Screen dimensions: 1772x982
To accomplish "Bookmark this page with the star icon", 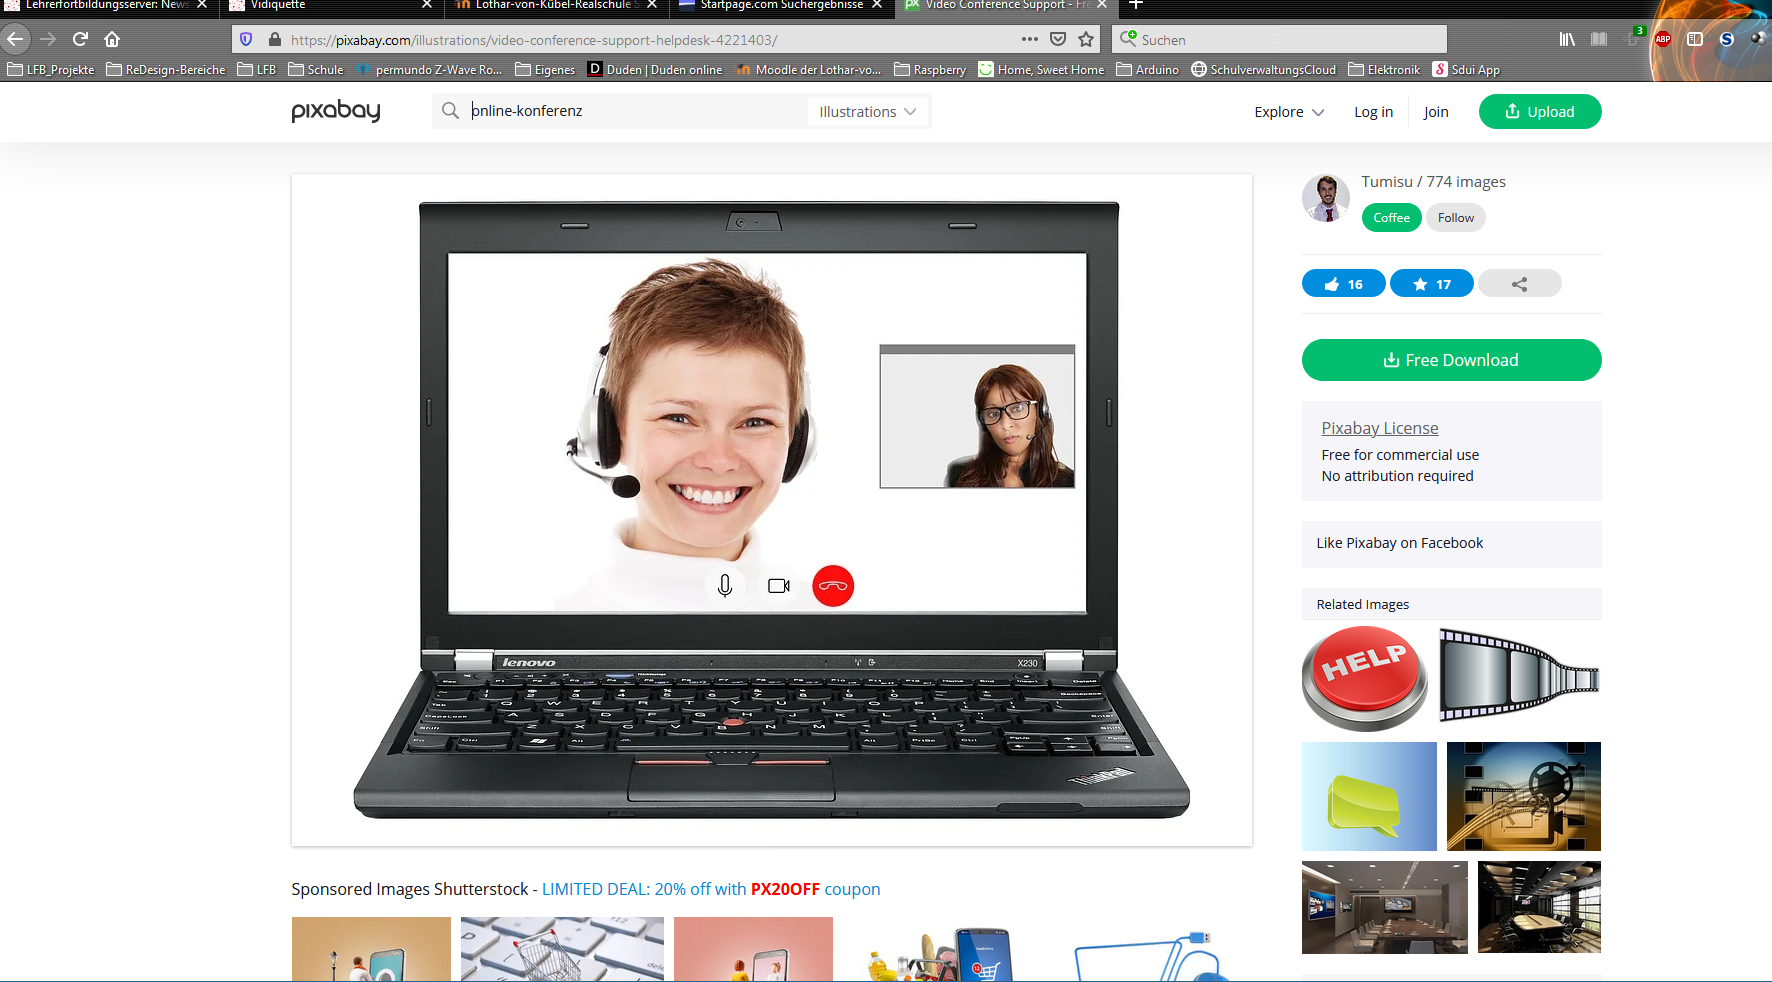I will [1086, 39].
